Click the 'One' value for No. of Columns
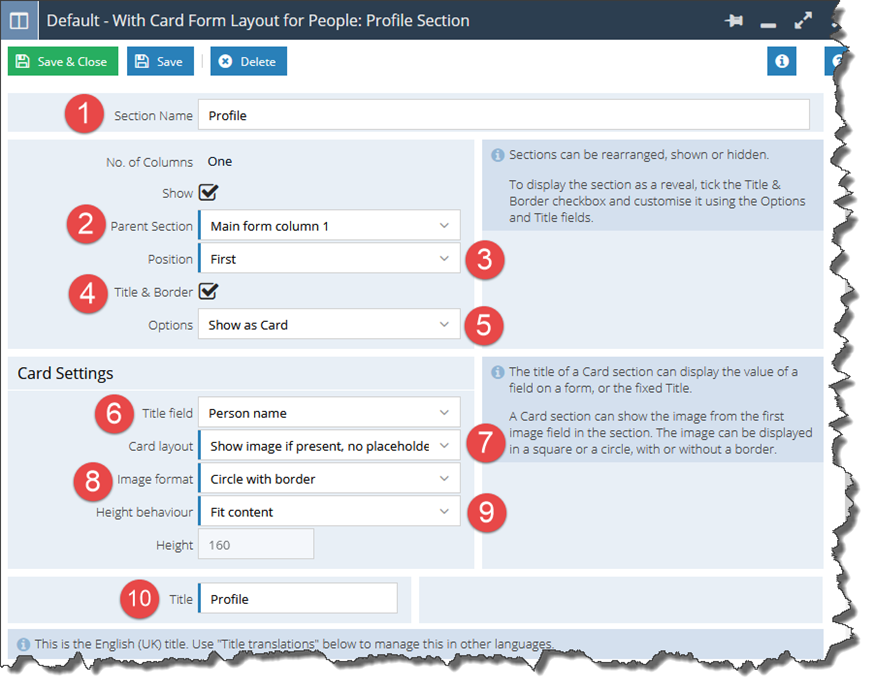This screenshot has width=875, height=692. click(x=220, y=161)
